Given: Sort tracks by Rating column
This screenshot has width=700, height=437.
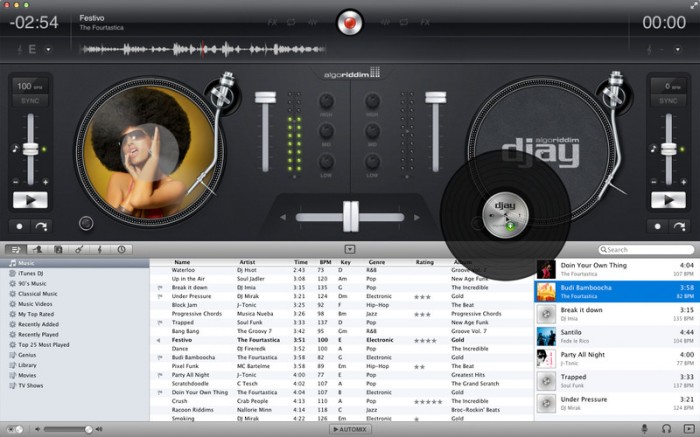Looking at the screenshot, I should [425, 262].
